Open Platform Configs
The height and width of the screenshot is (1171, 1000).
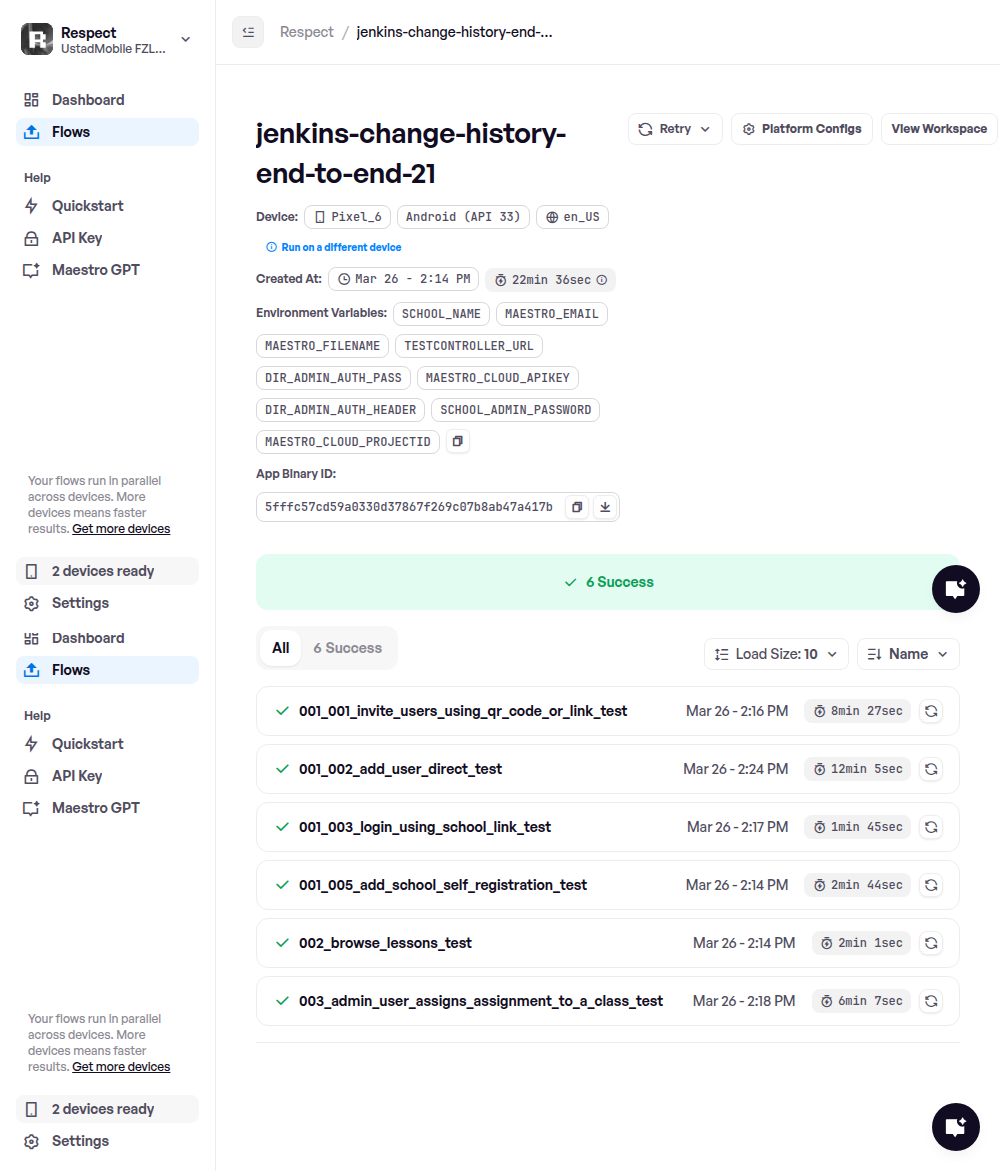[802, 129]
